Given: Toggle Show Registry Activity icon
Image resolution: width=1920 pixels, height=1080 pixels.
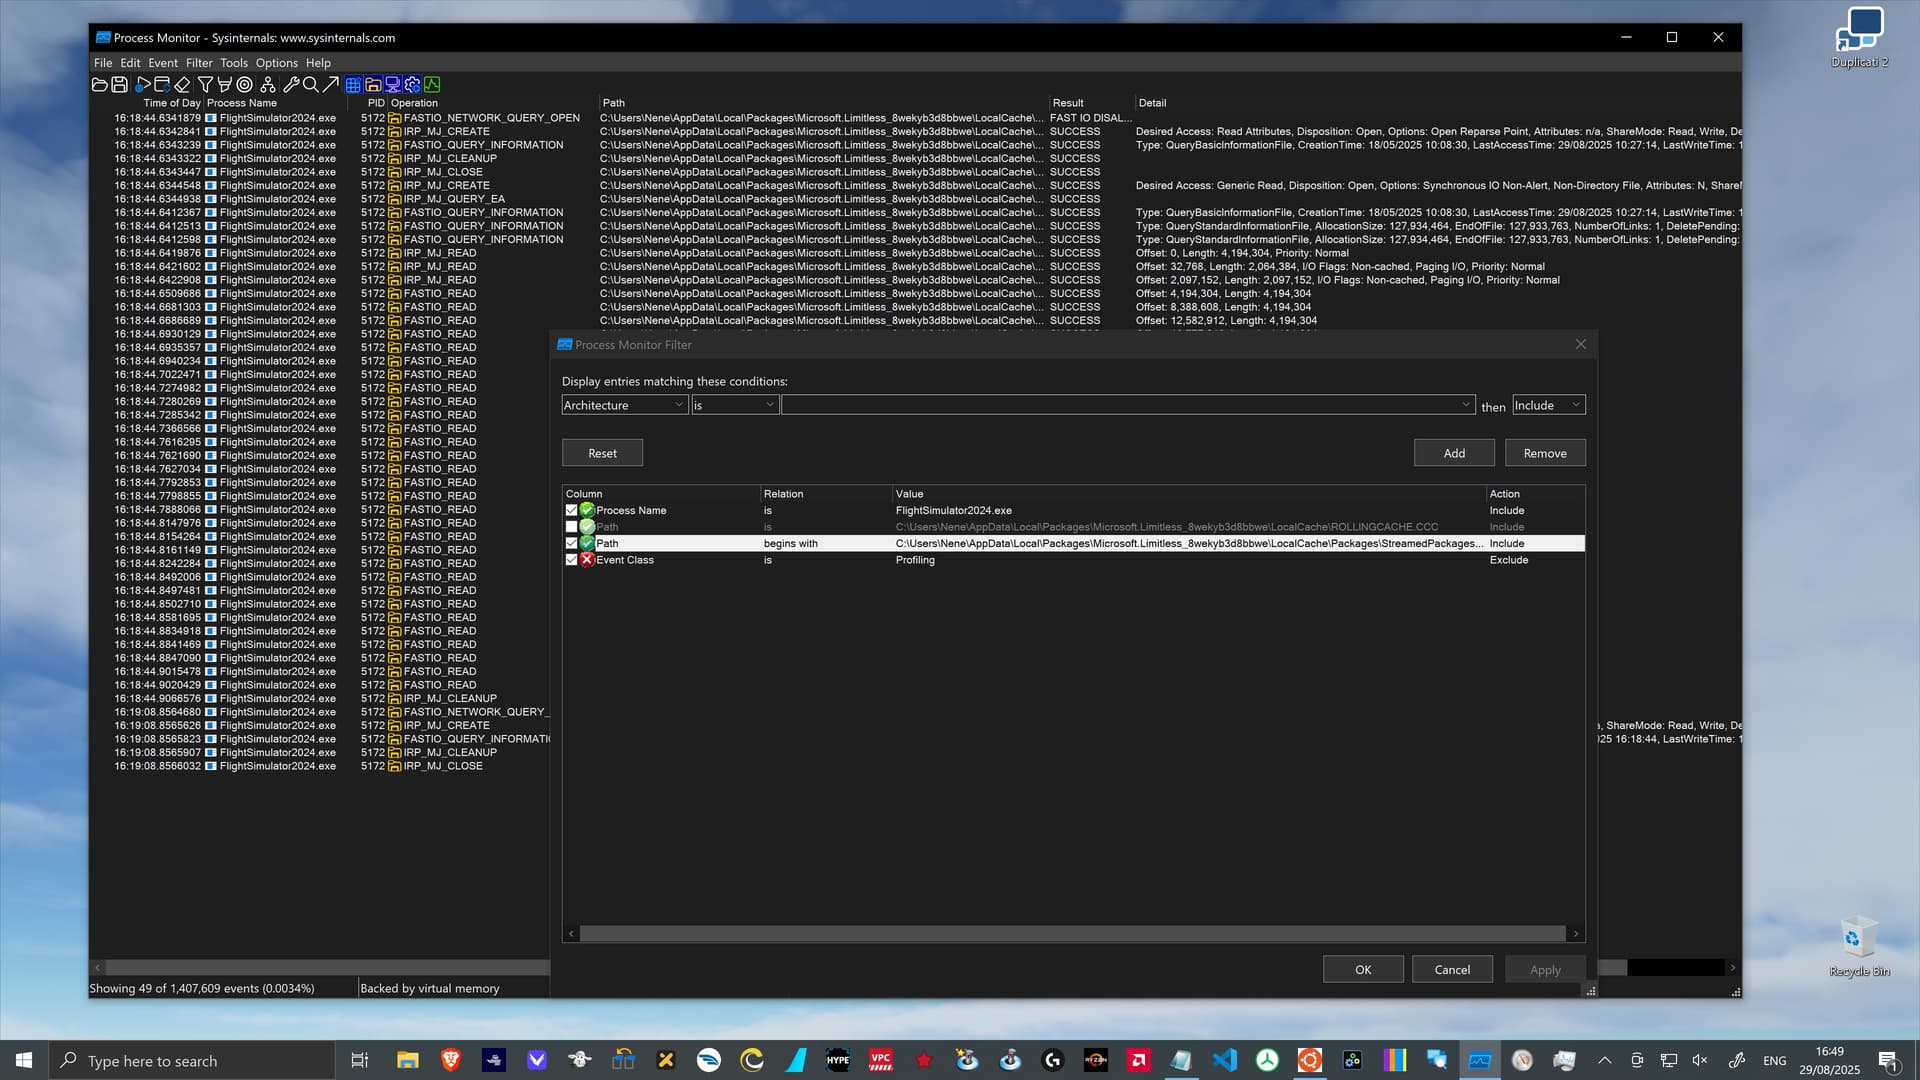Looking at the screenshot, I should point(353,85).
